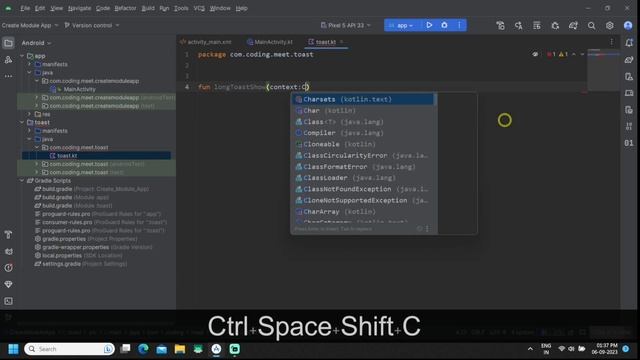Switch to MainActivity.kt tab

pos(270,42)
